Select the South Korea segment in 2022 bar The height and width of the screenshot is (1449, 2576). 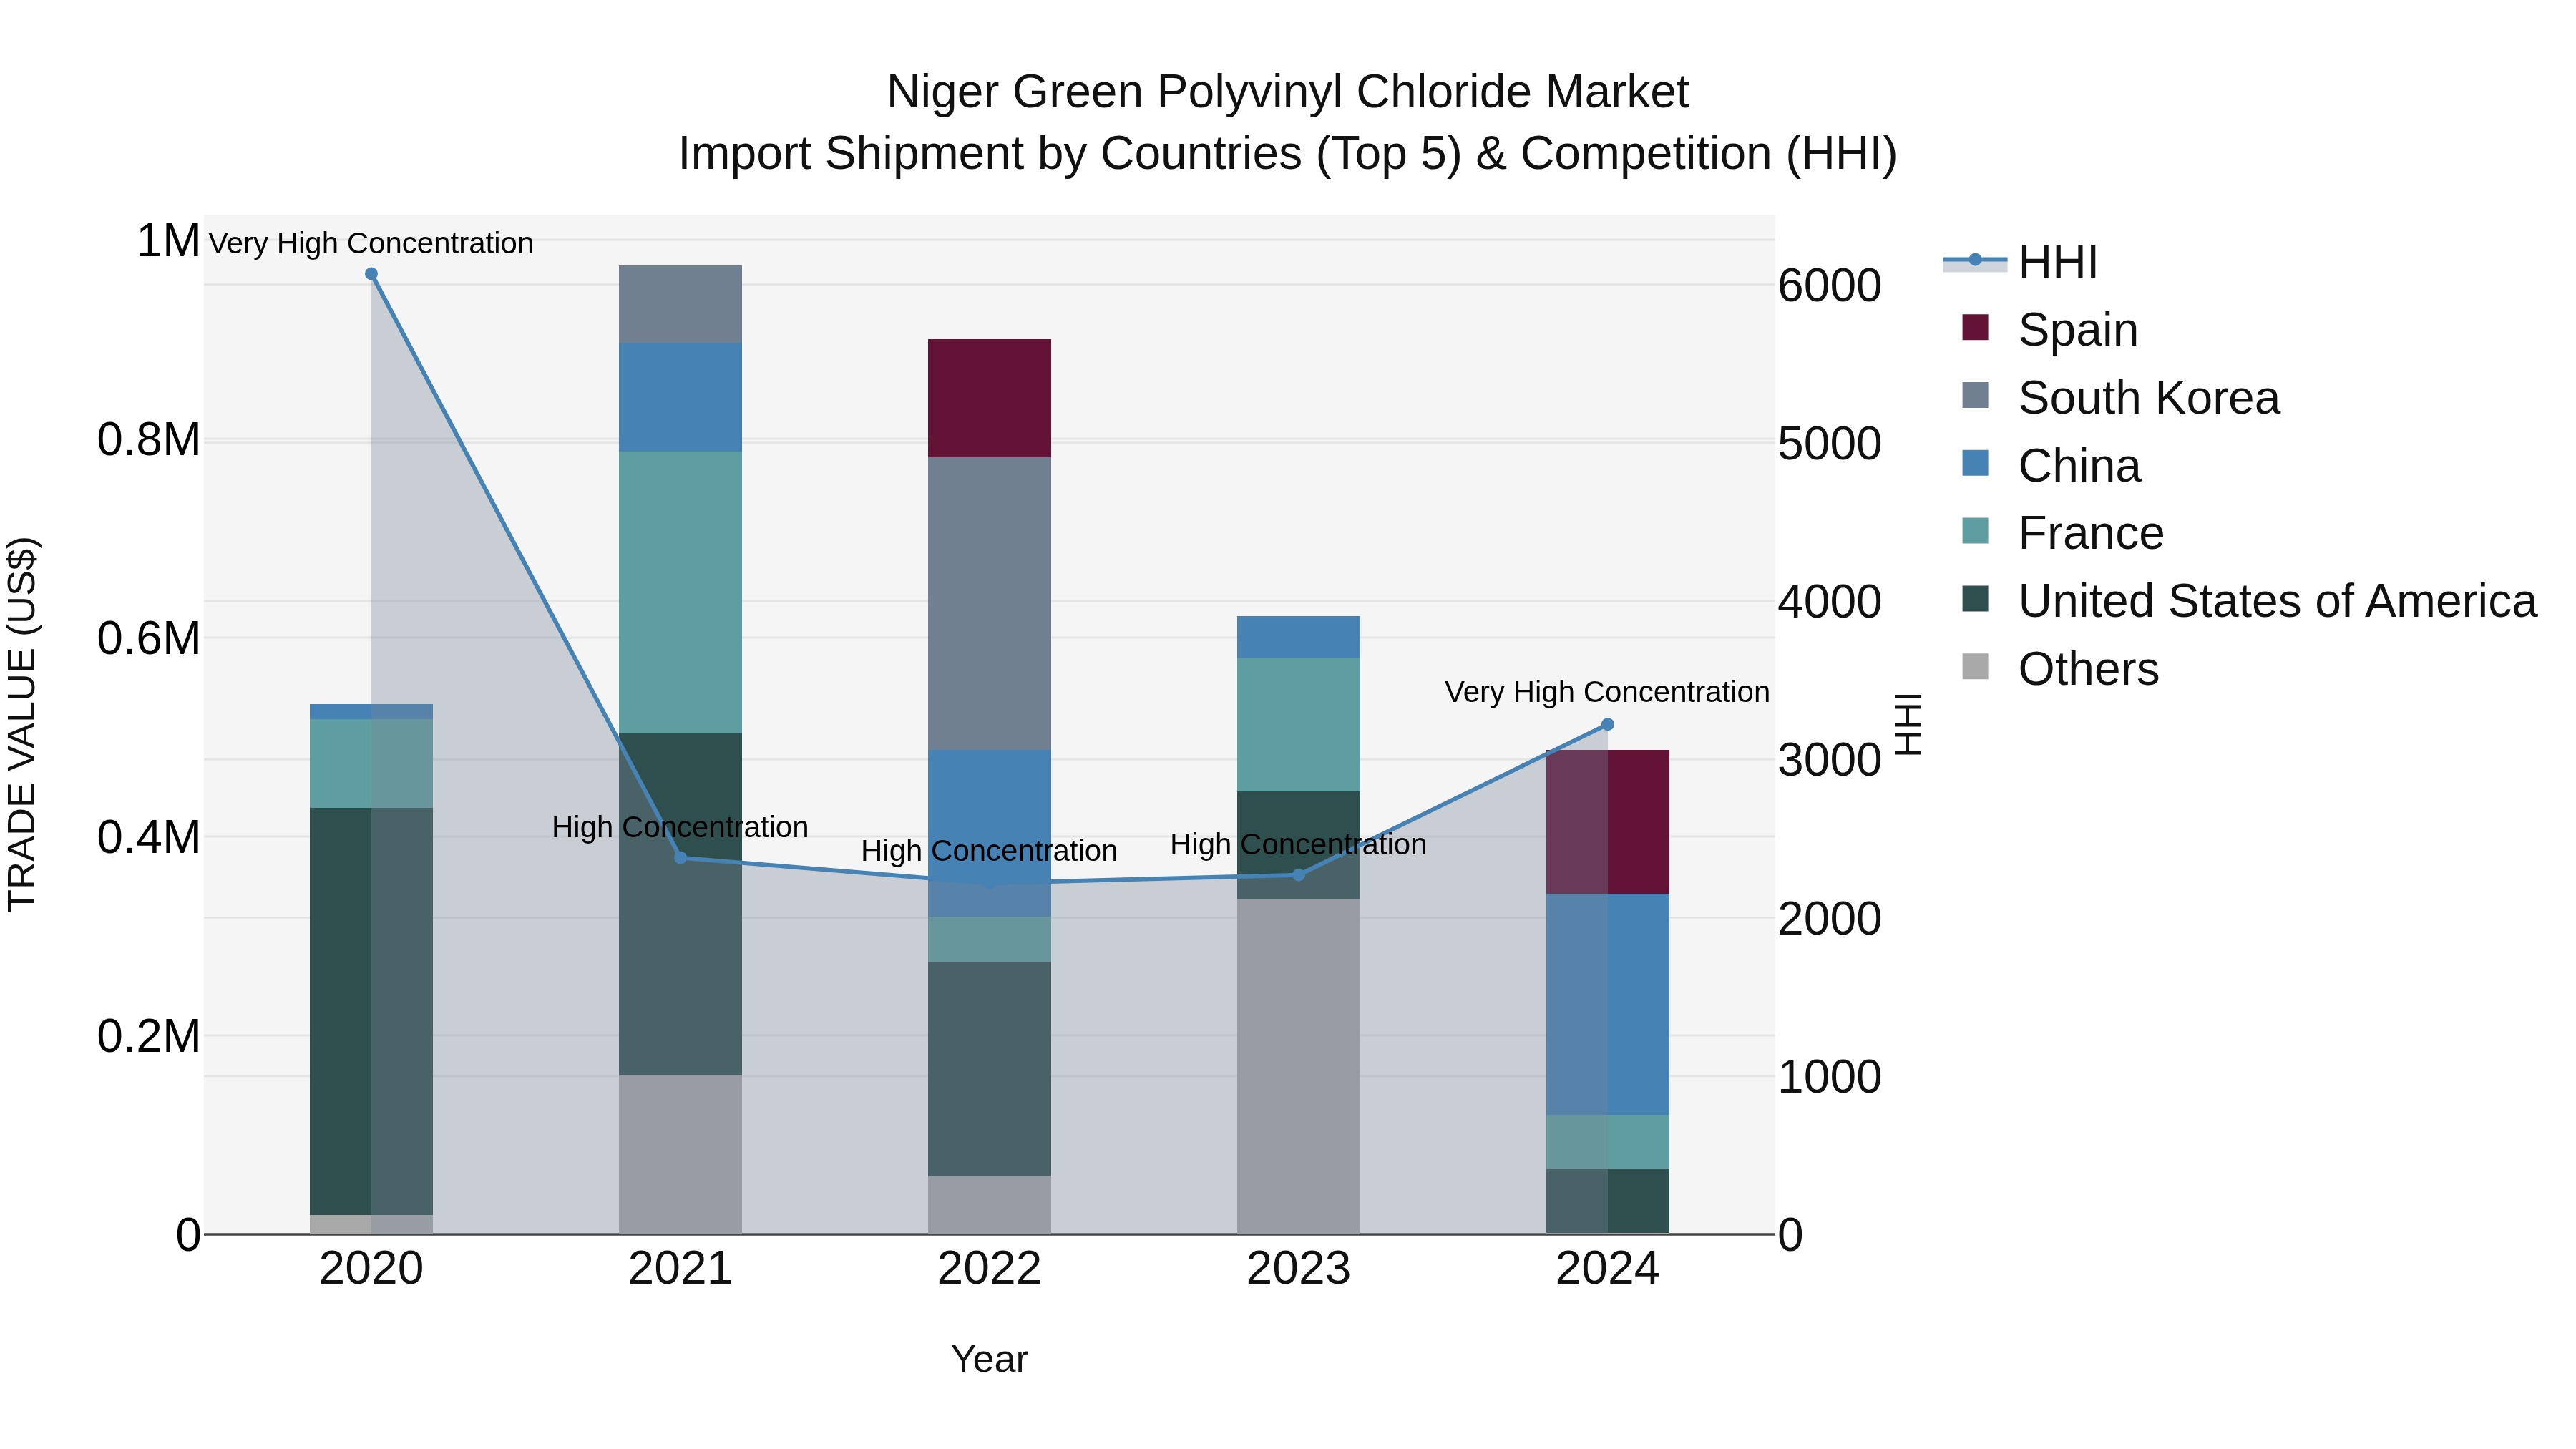[989, 604]
